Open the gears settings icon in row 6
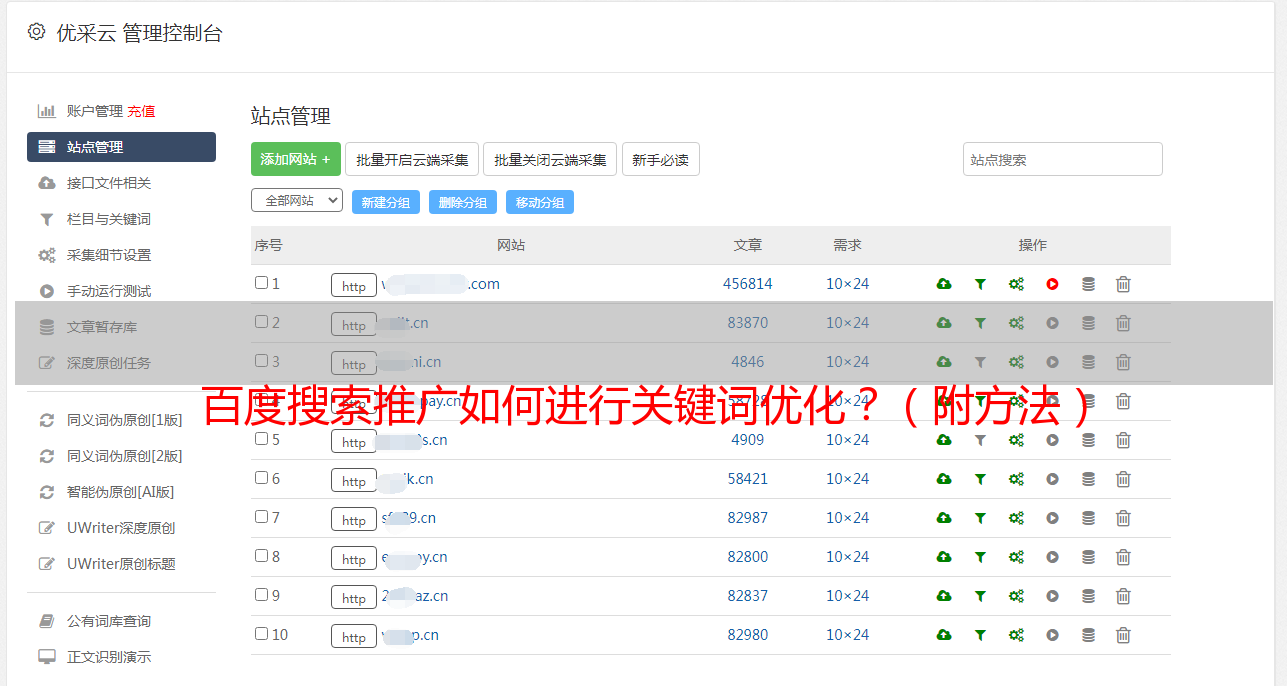 [1016, 479]
